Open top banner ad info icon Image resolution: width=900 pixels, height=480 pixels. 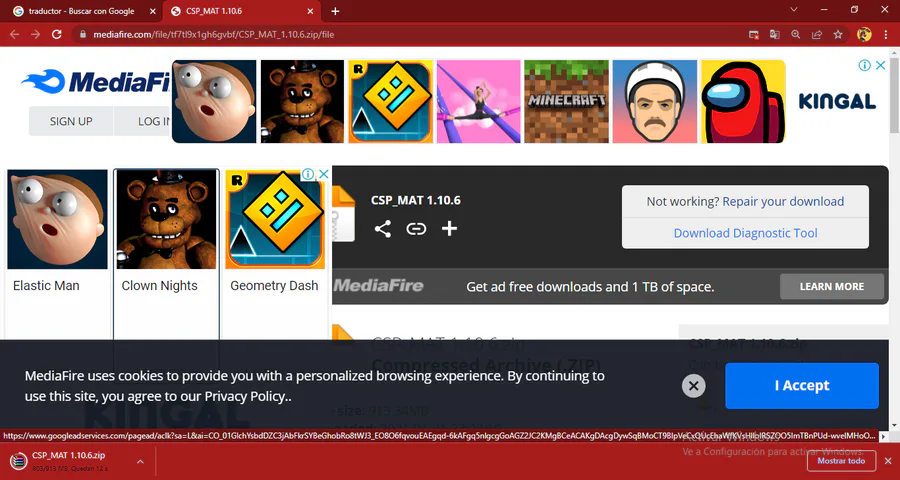(x=864, y=65)
